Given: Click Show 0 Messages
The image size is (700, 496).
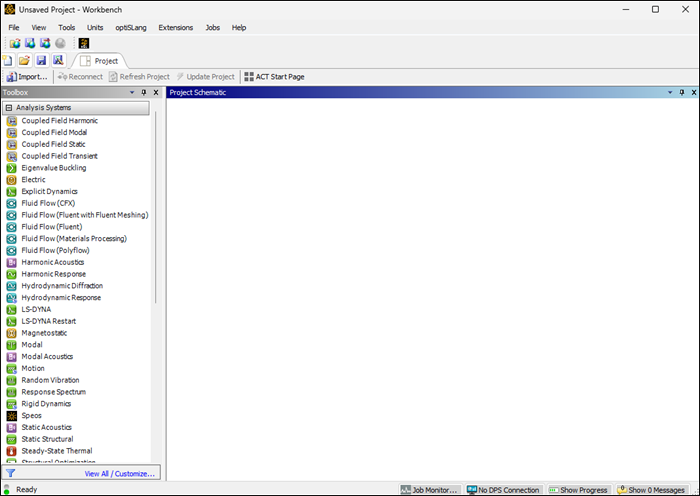Looking at the screenshot, I should pyautogui.click(x=651, y=490).
